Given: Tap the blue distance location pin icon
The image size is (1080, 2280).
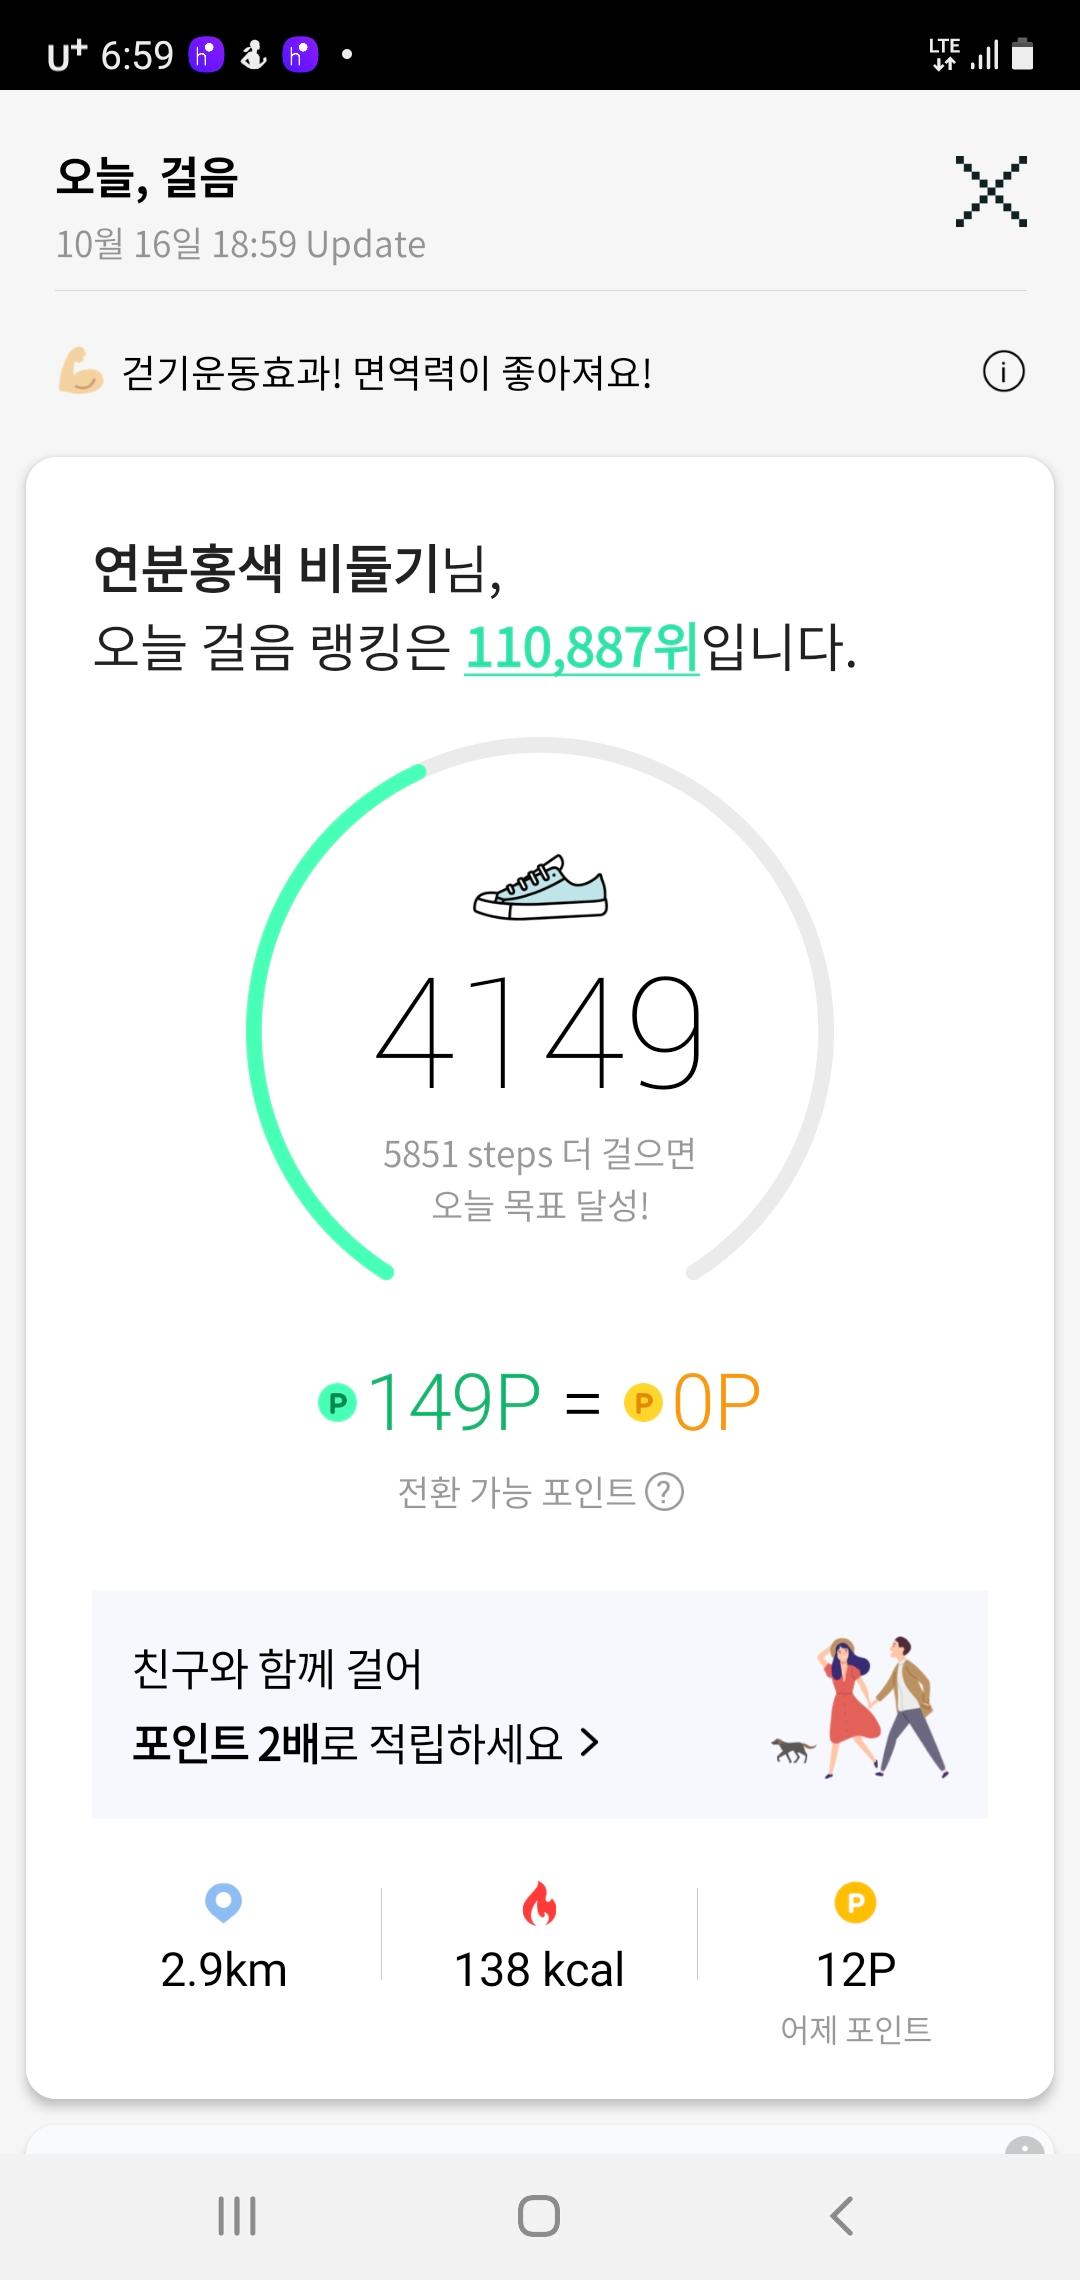Looking at the screenshot, I should pos(223,1902).
